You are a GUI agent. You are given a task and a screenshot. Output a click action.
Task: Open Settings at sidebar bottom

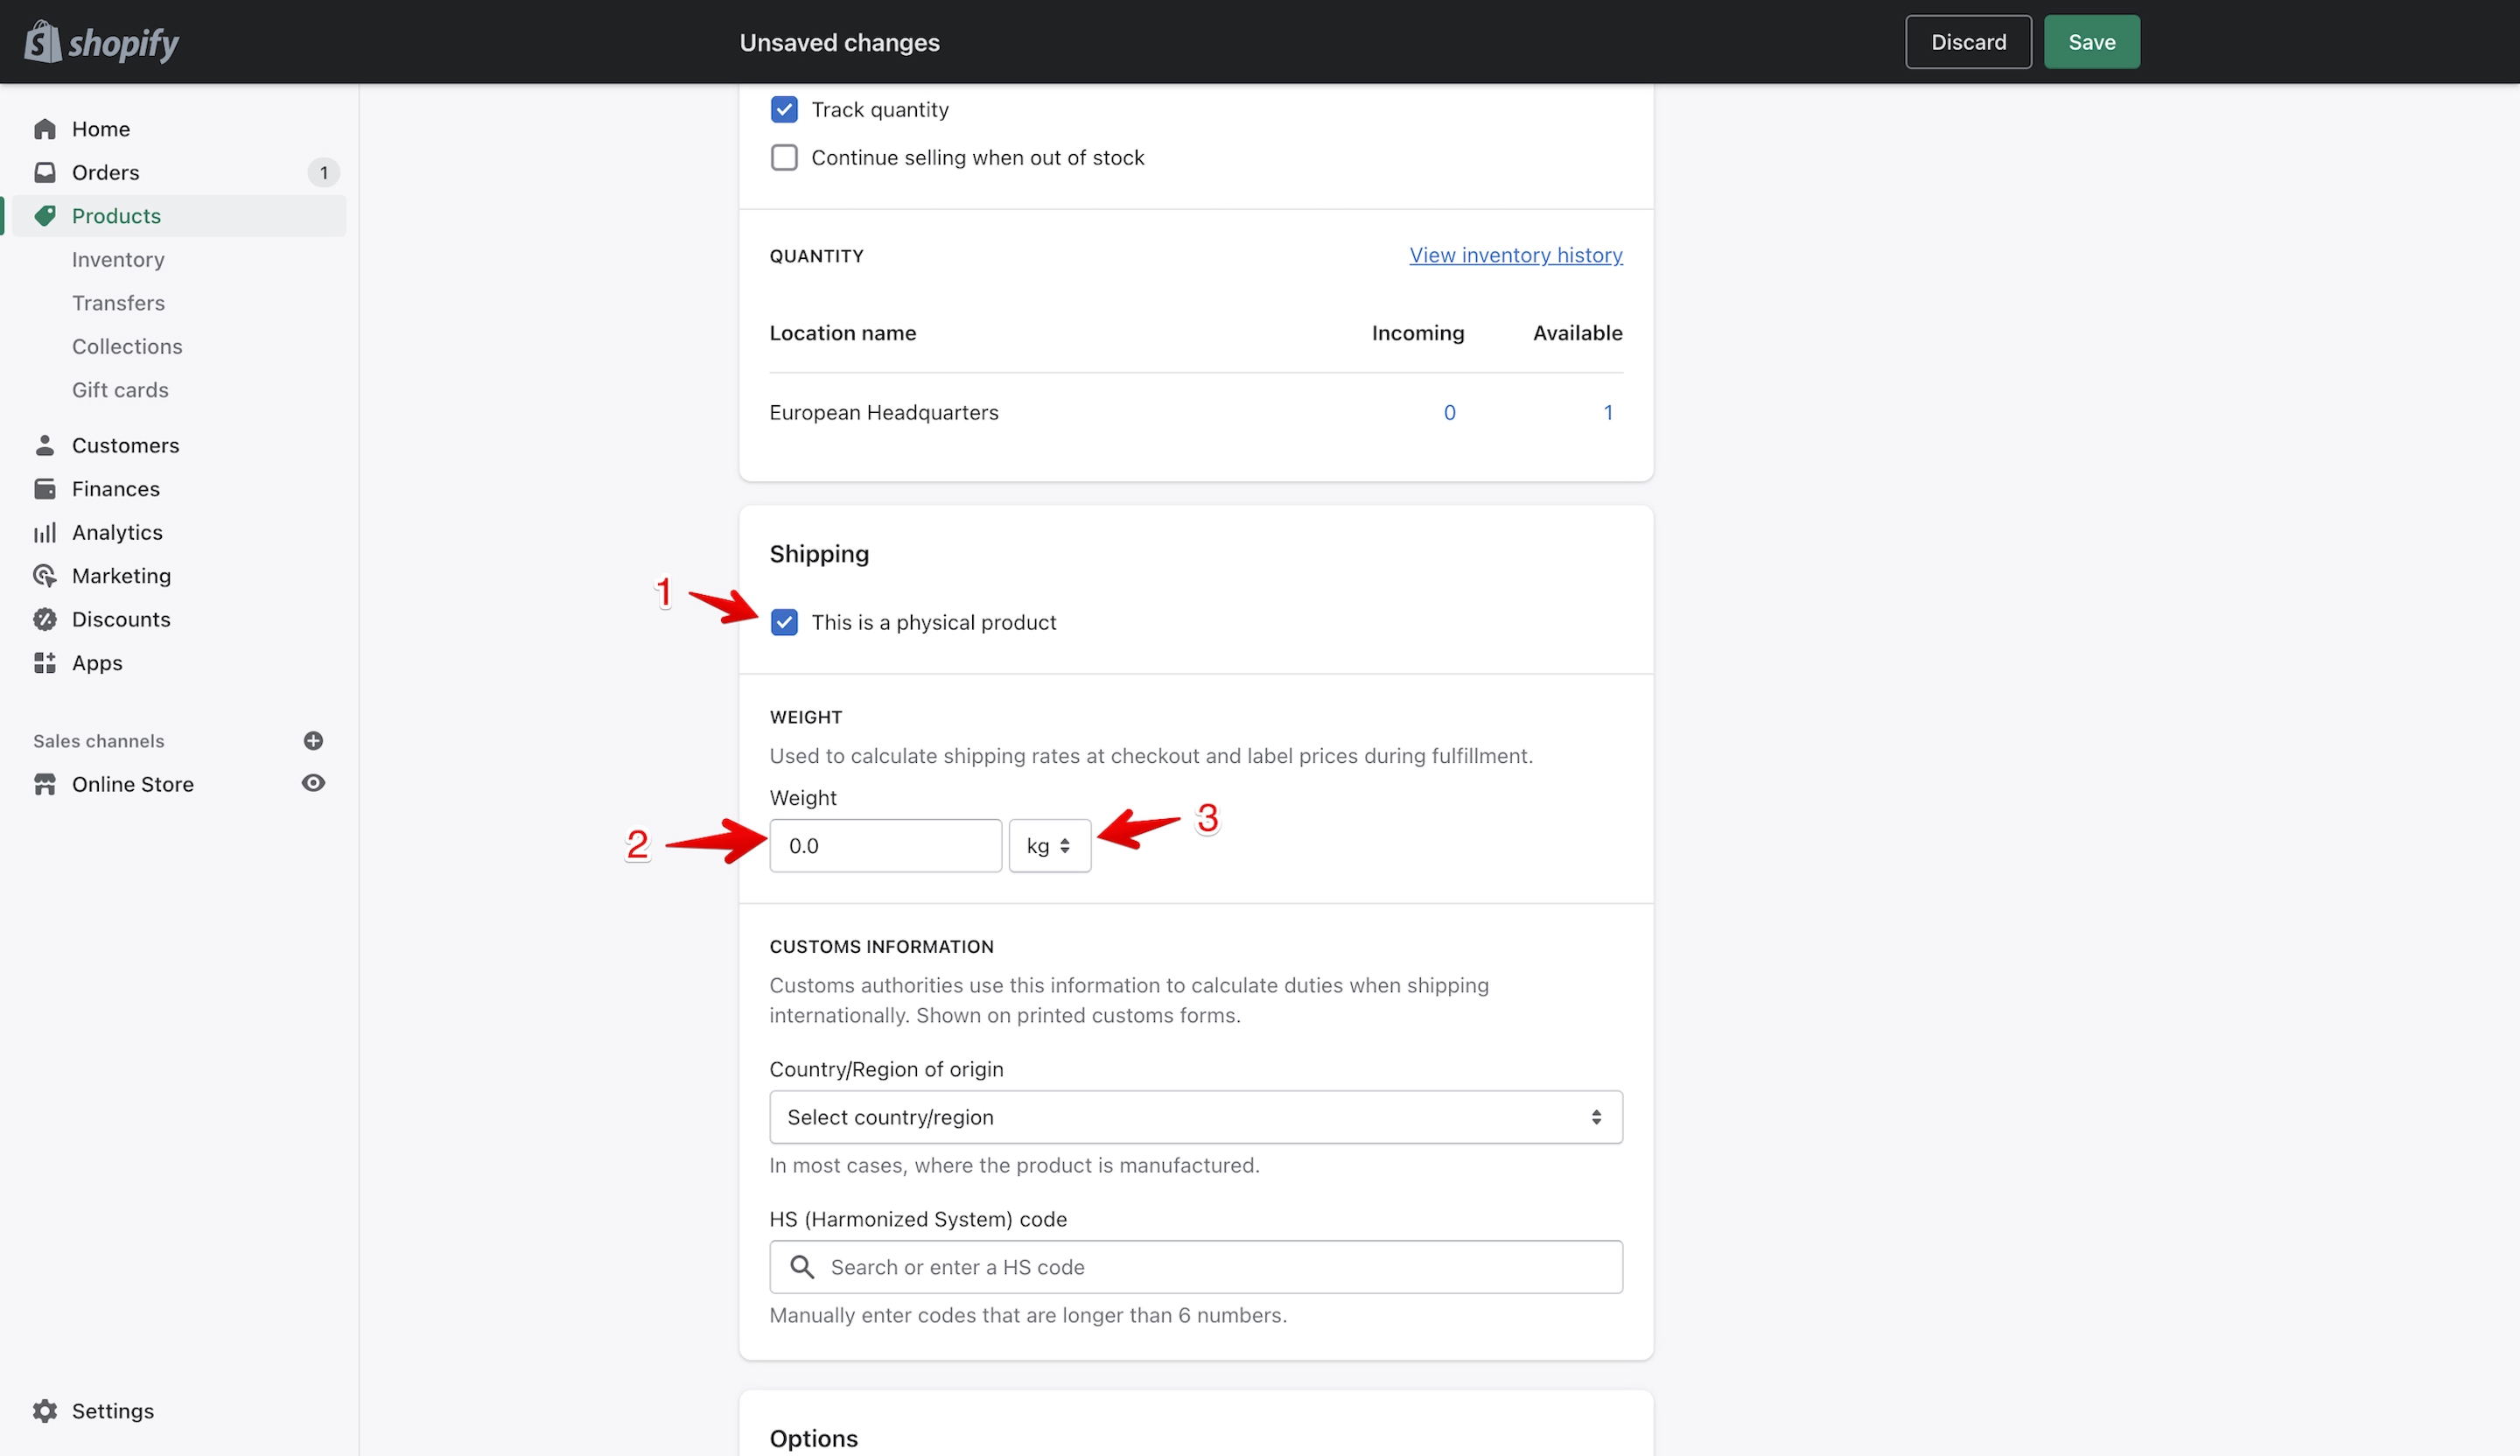(x=113, y=1411)
